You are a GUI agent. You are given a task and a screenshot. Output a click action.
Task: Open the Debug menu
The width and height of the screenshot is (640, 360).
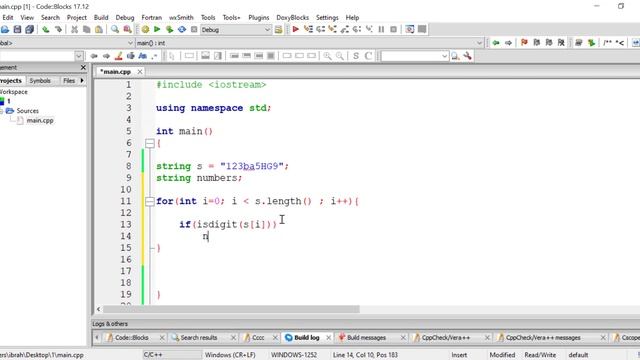pyautogui.click(x=124, y=18)
